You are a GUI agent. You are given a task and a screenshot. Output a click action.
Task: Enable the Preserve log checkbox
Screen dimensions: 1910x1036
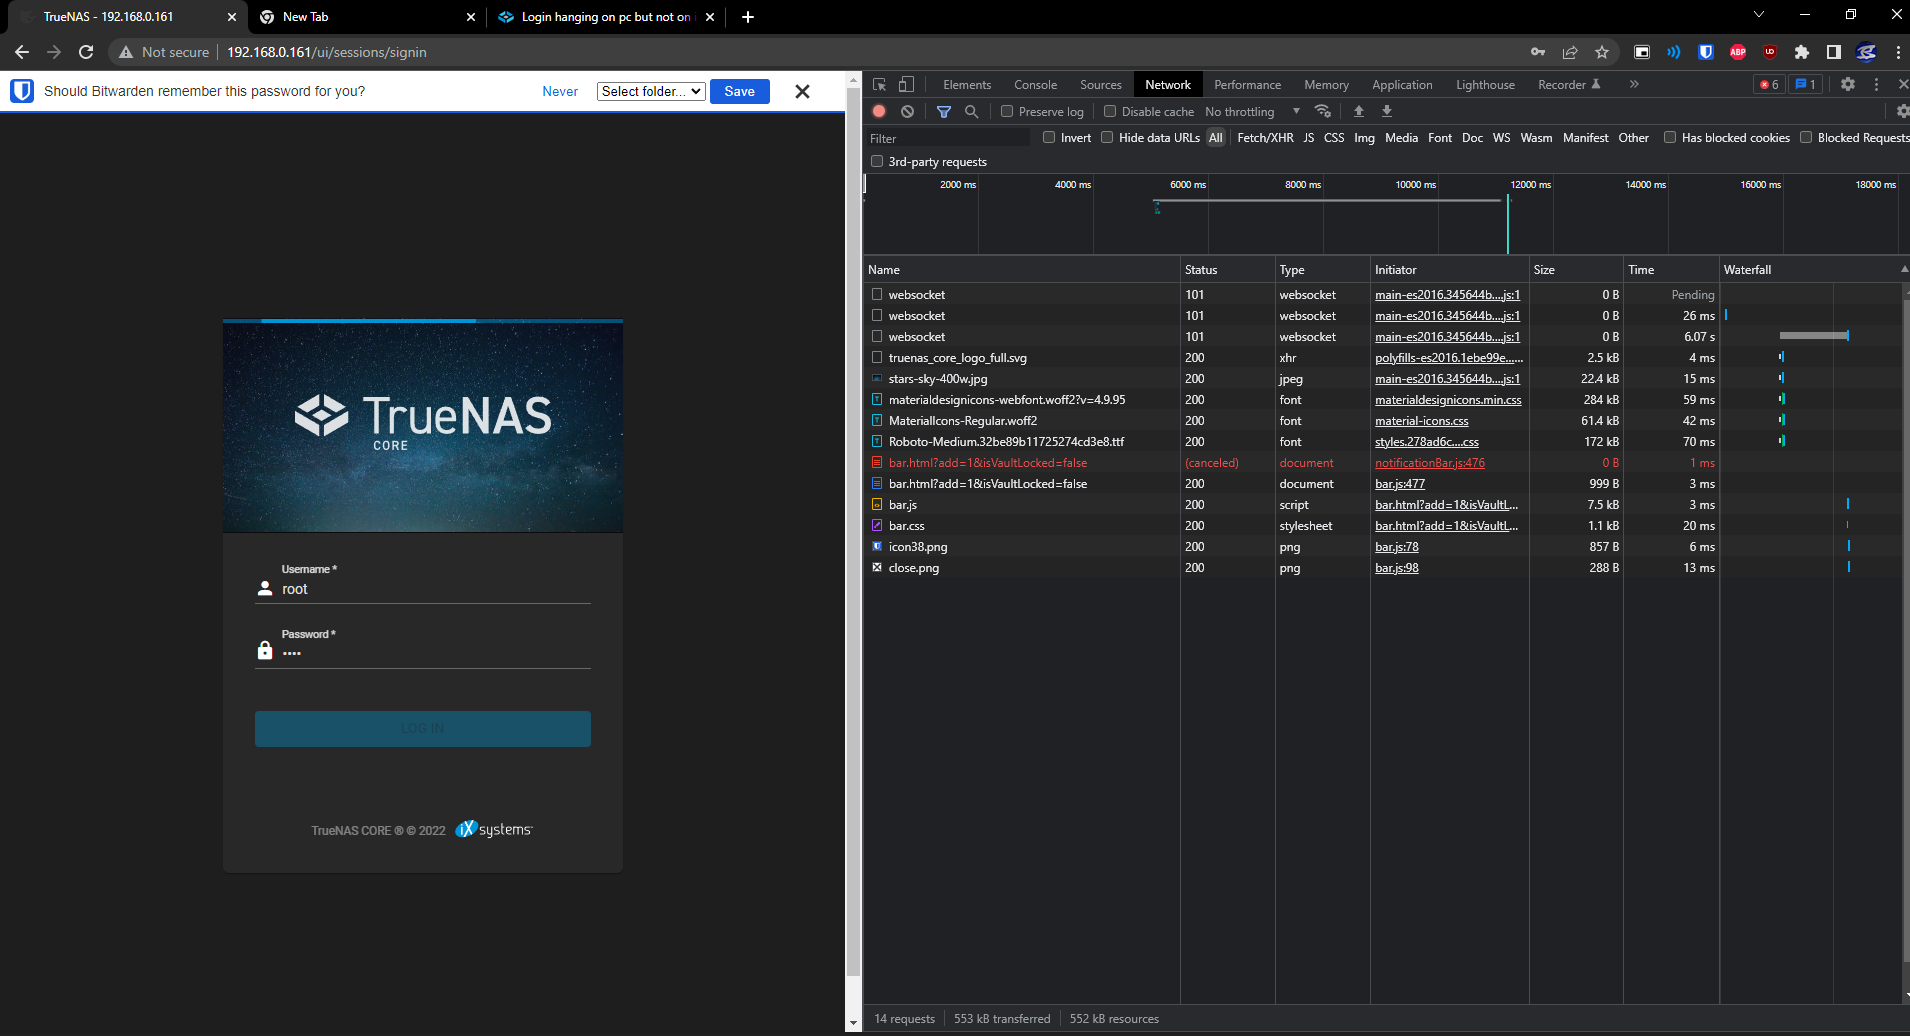(x=1007, y=111)
